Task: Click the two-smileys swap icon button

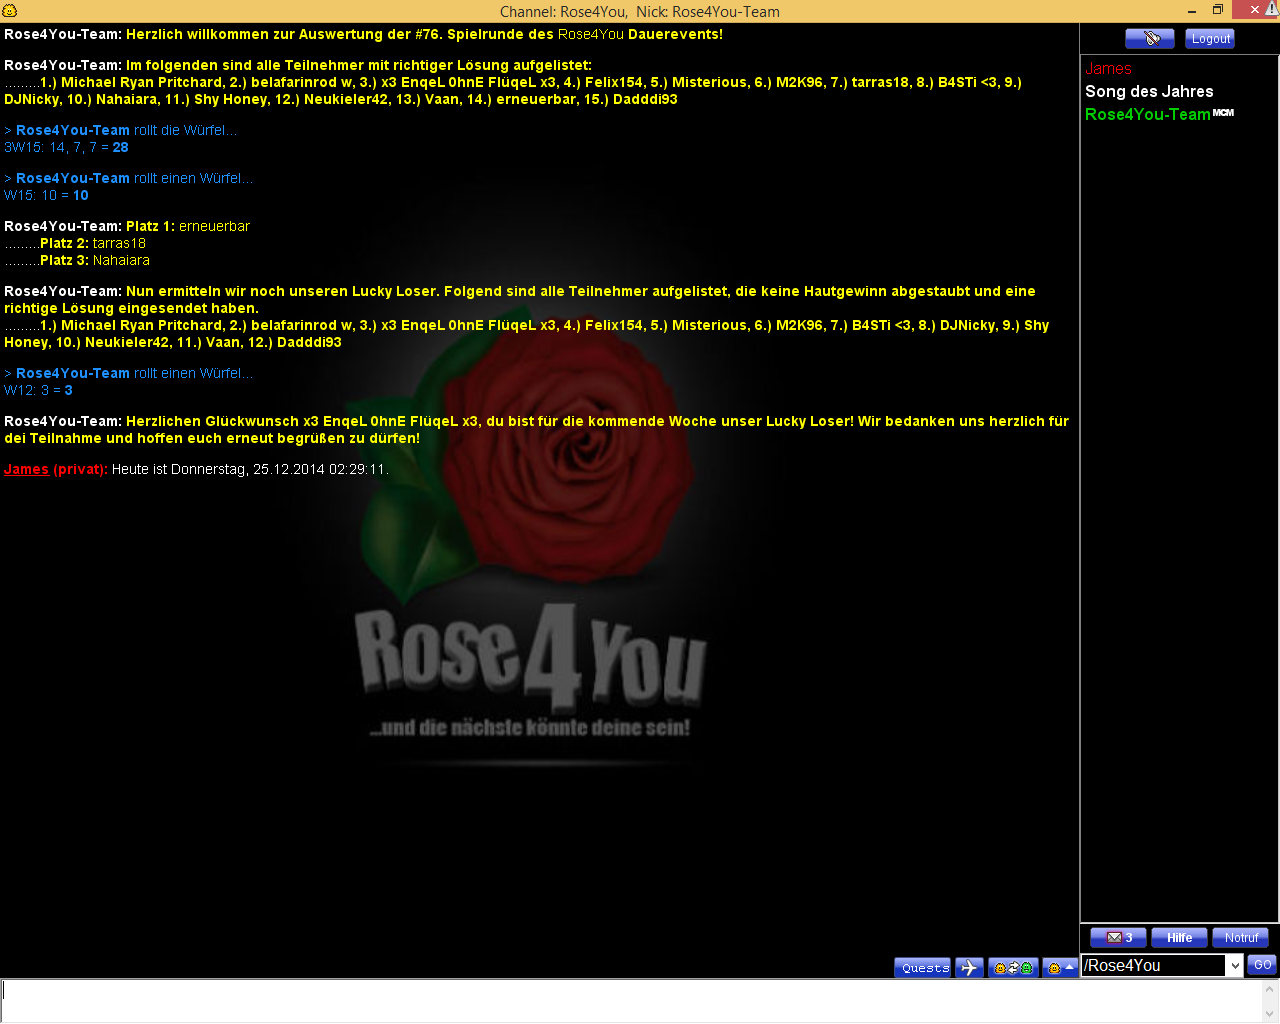Action: coord(1012,967)
